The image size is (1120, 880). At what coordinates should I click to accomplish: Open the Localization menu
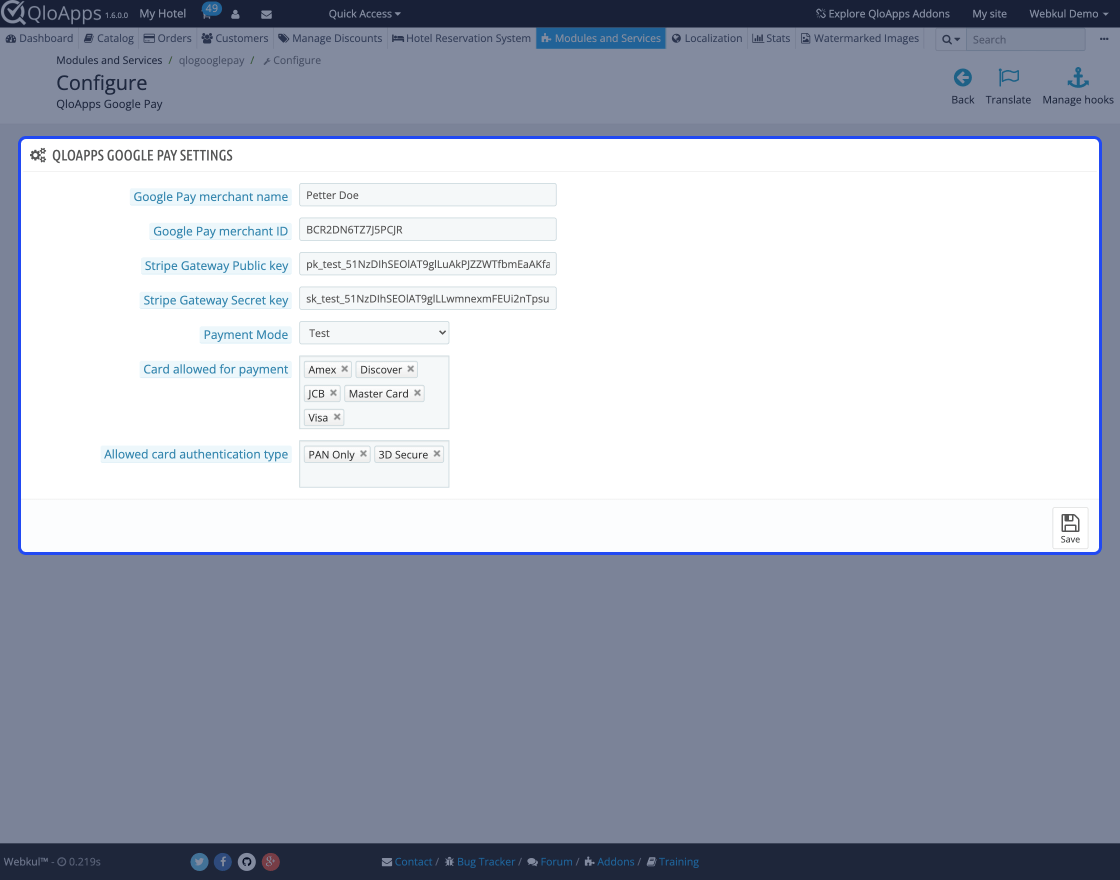pos(707,39)
